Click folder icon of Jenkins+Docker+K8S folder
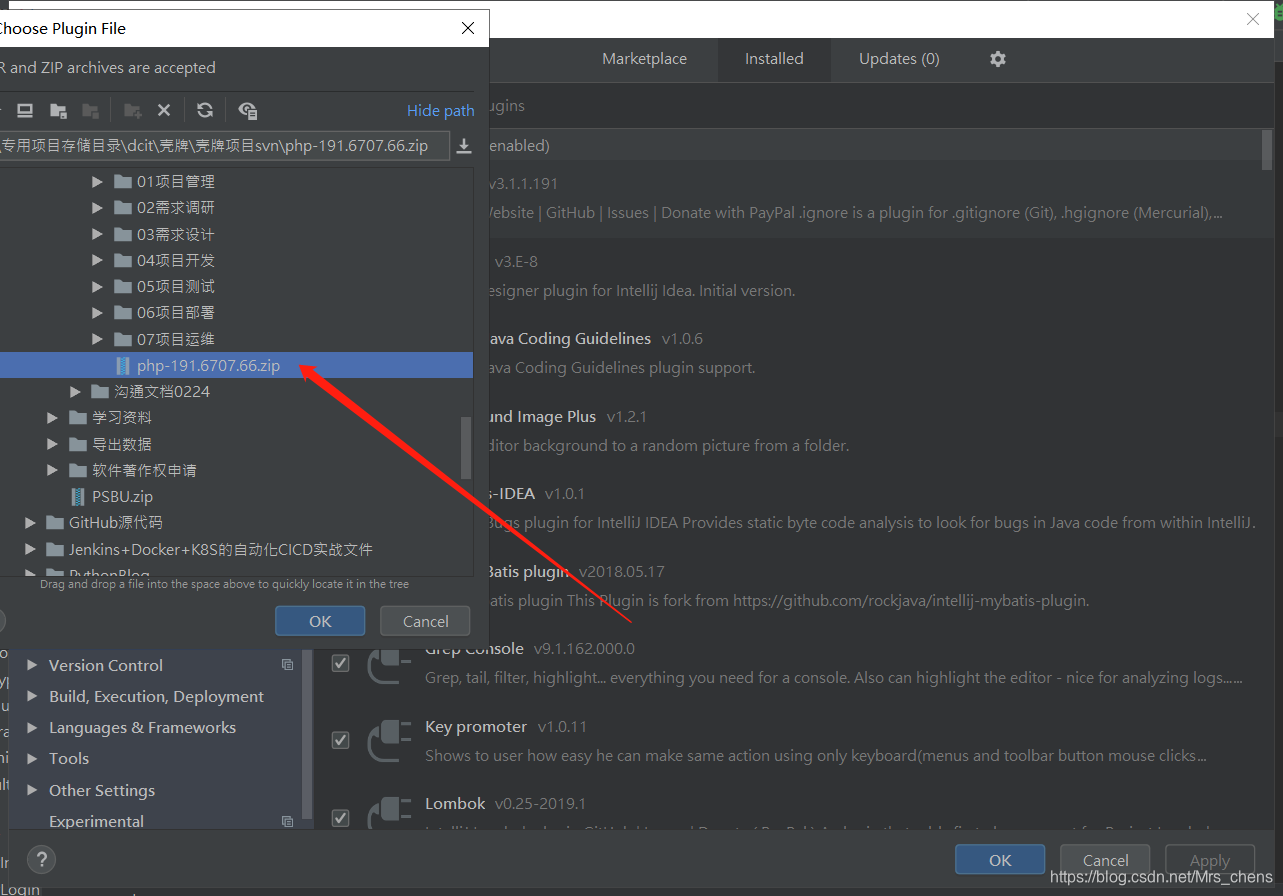 (x=55, y=549)
